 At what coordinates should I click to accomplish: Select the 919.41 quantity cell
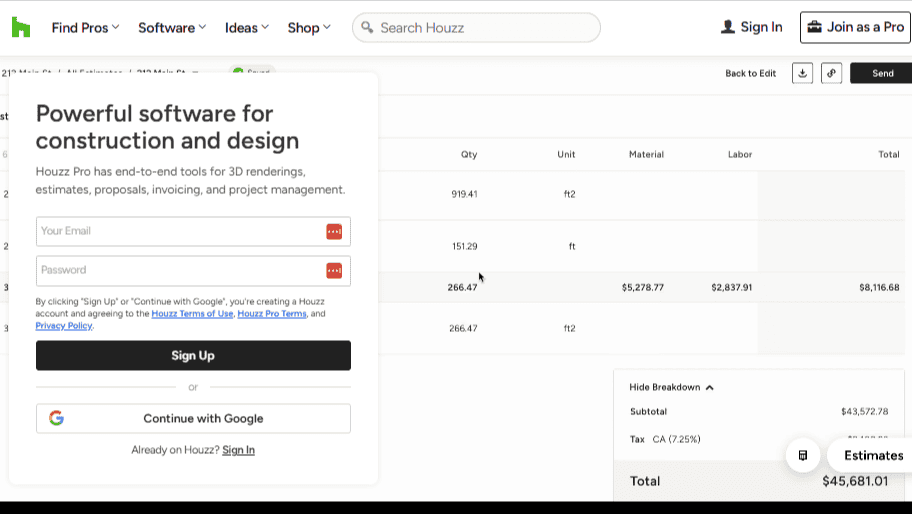[464, 194]
